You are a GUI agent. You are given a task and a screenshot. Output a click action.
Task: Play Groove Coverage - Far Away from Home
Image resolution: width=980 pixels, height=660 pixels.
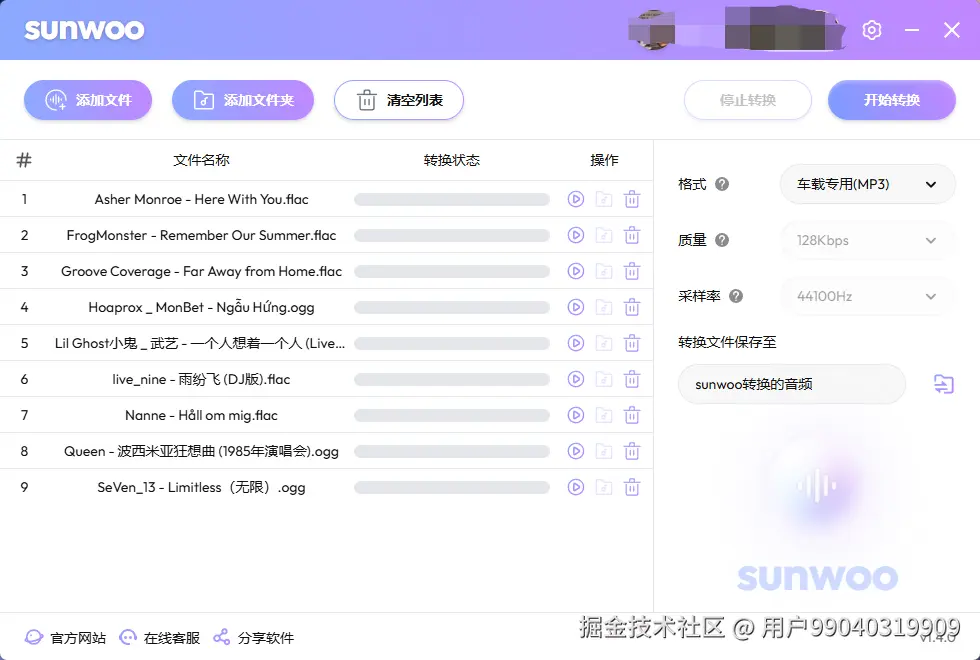point(576,271)
